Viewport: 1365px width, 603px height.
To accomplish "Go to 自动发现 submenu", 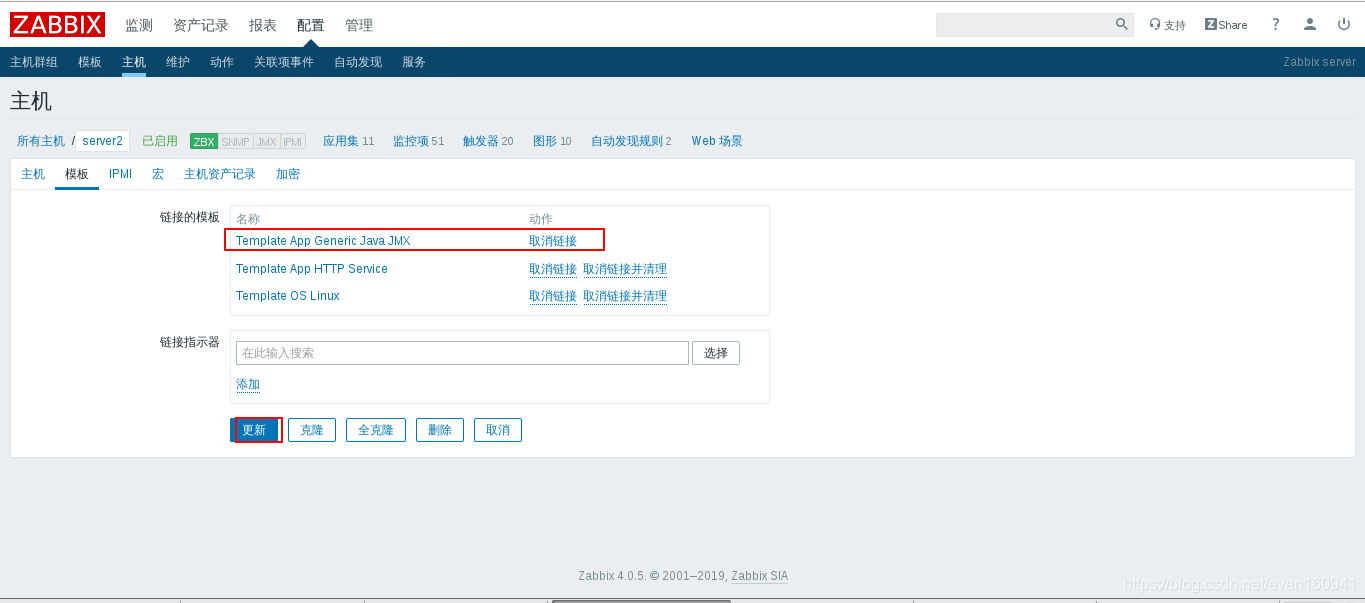I will (358, 62).
